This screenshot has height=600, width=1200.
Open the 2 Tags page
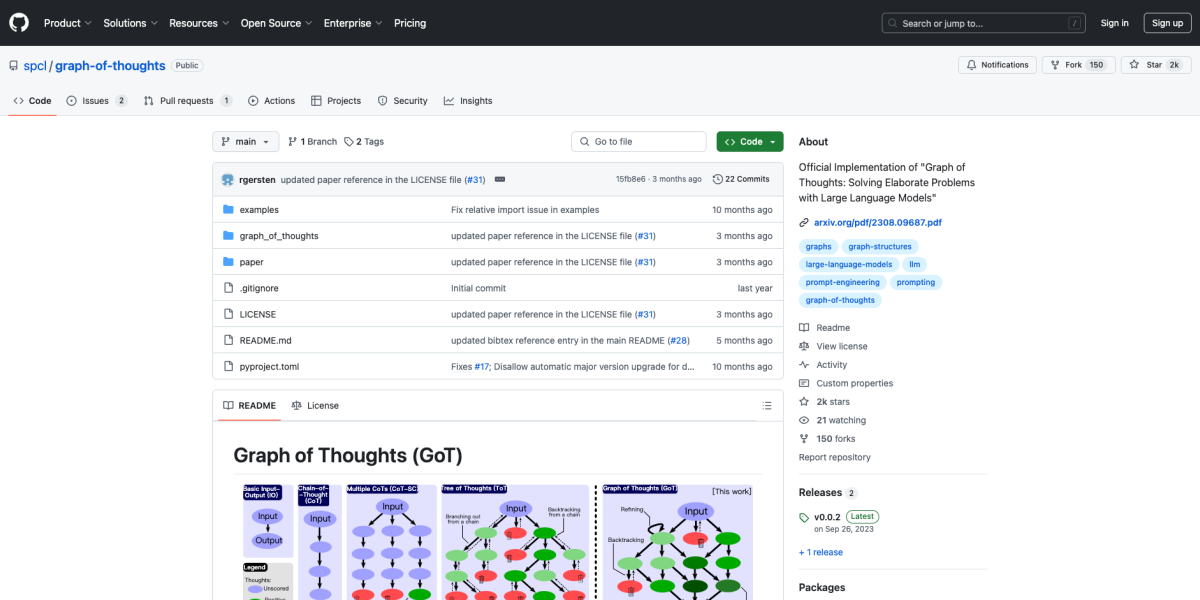(364, 142)
